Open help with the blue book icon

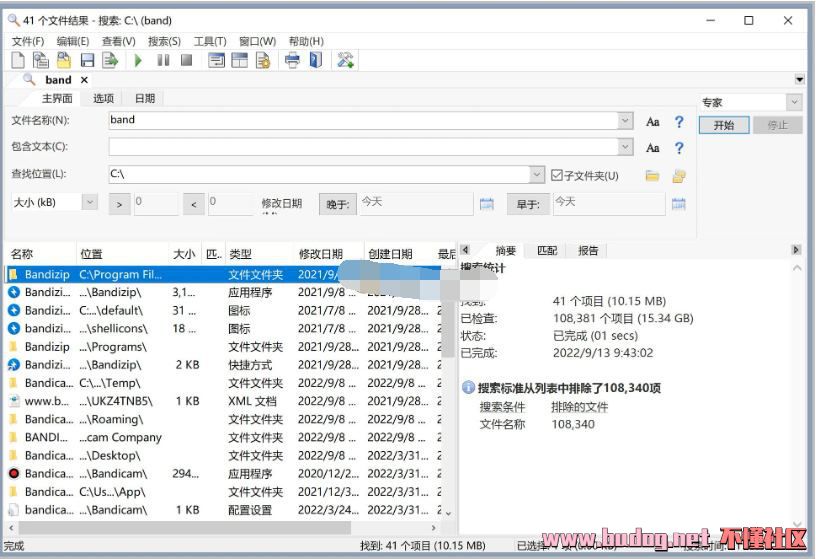(x=316, y=60)
